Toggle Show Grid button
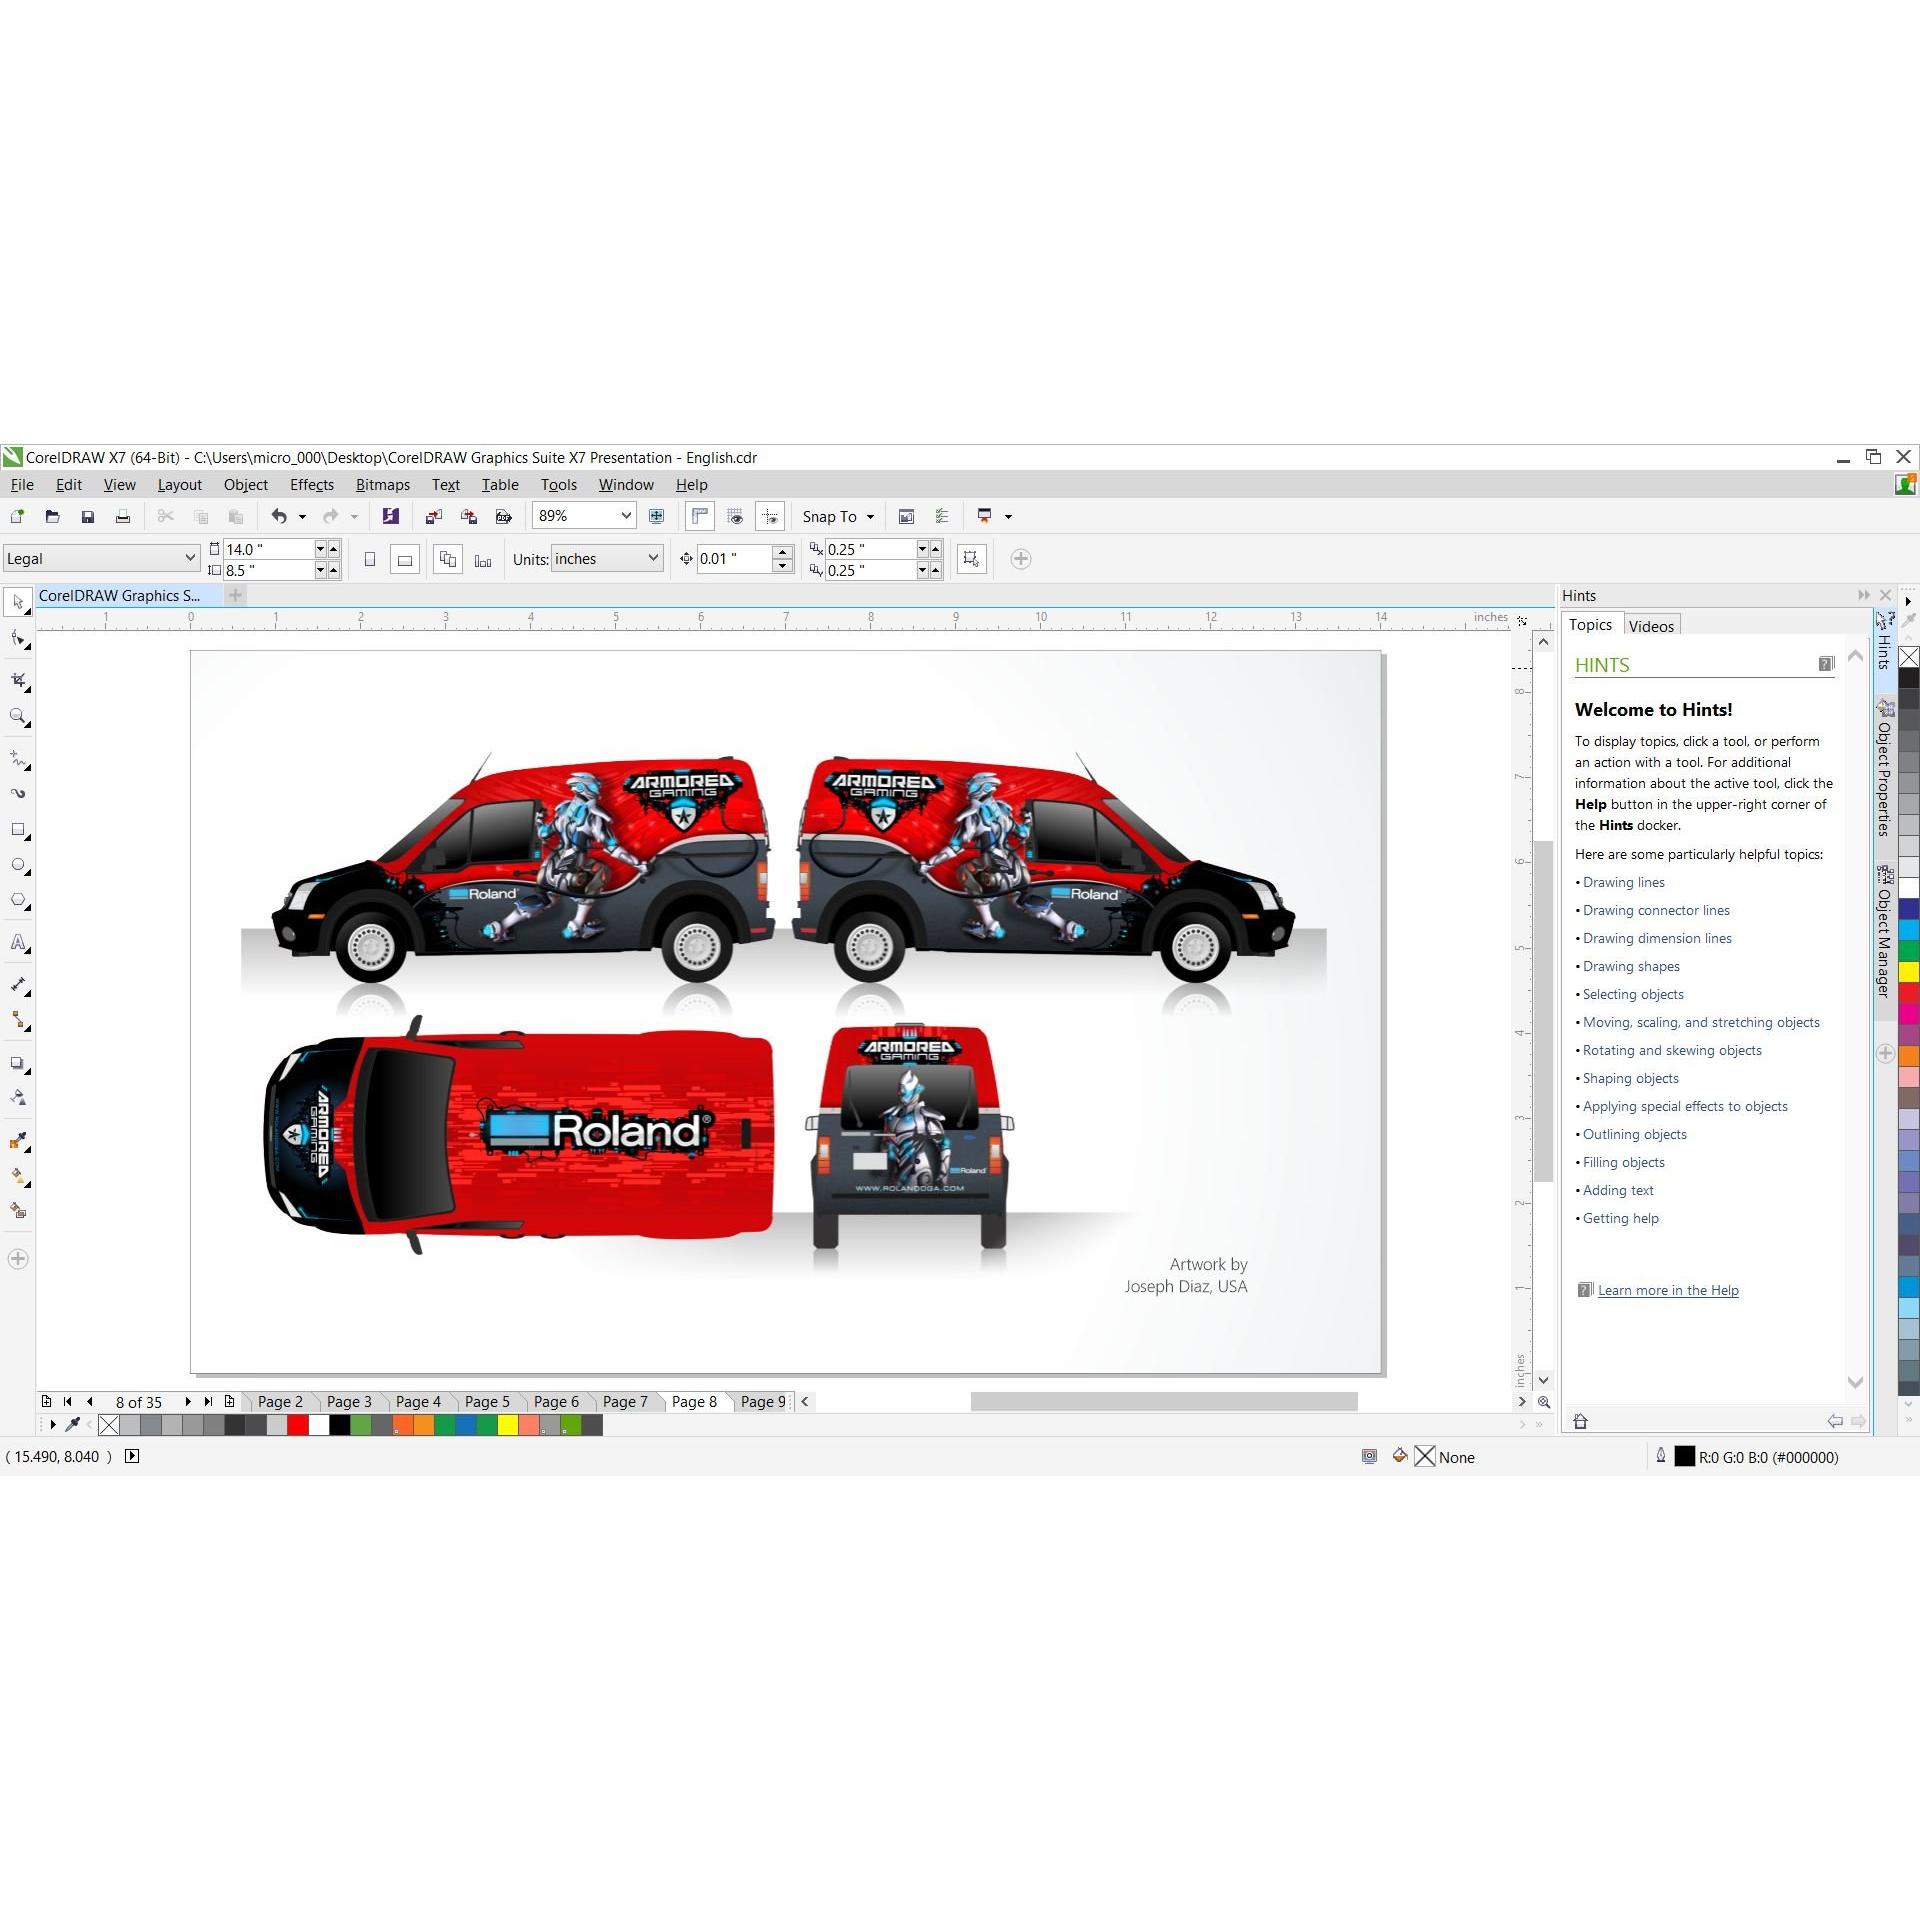 (735, 516)
